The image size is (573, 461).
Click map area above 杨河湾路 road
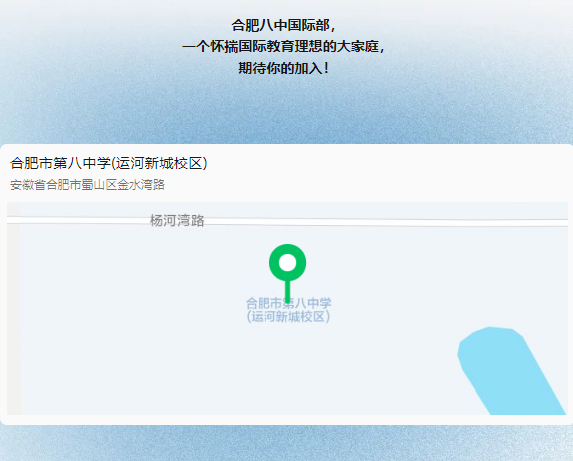329,209
